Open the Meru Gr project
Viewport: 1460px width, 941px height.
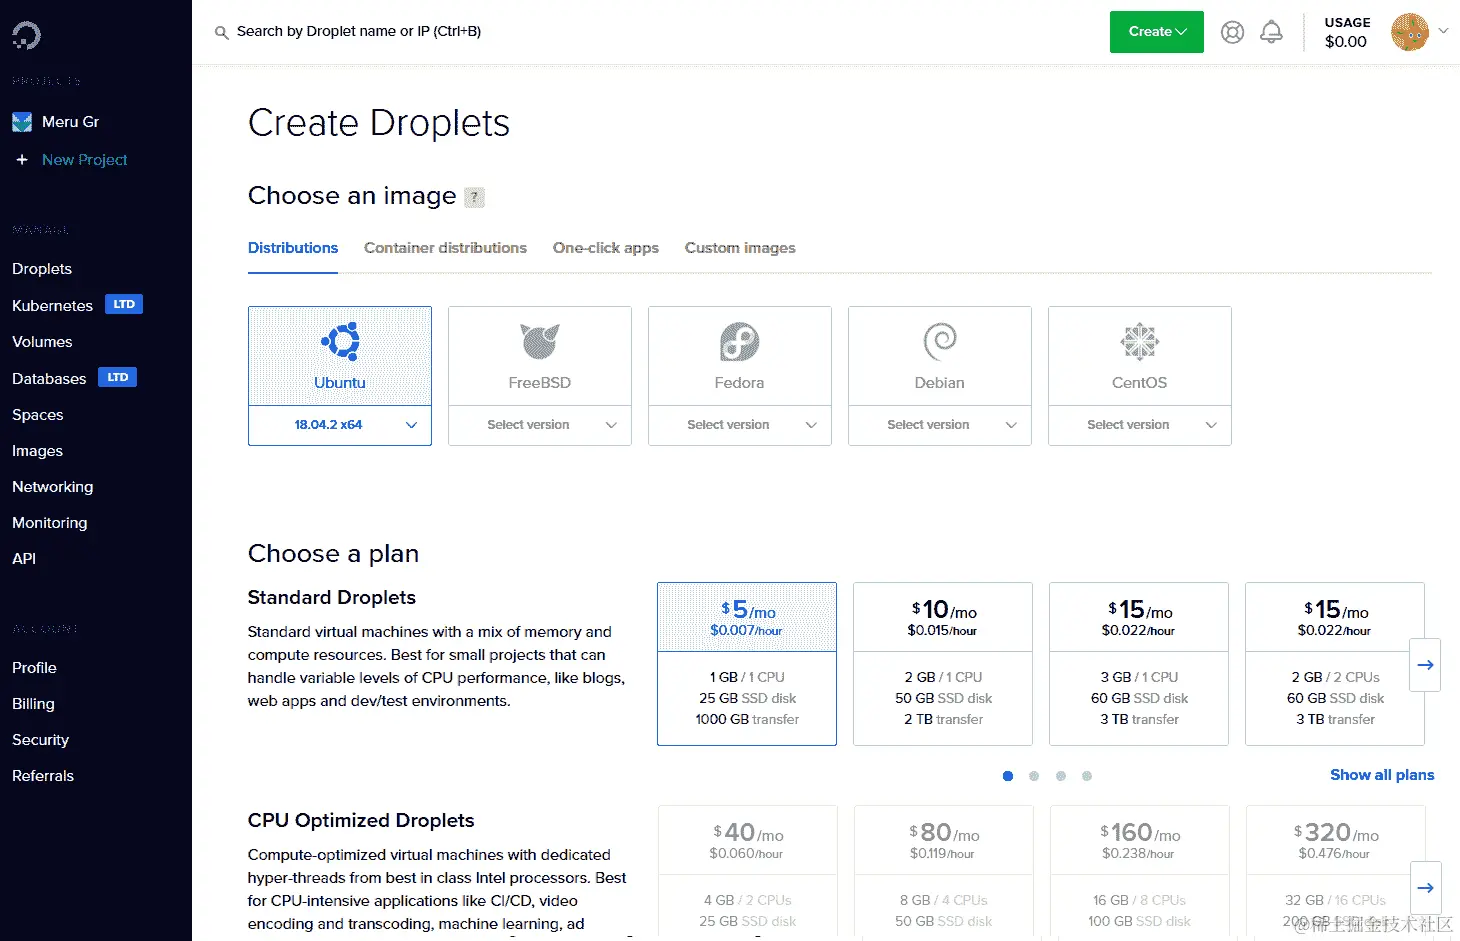point(70,122)
